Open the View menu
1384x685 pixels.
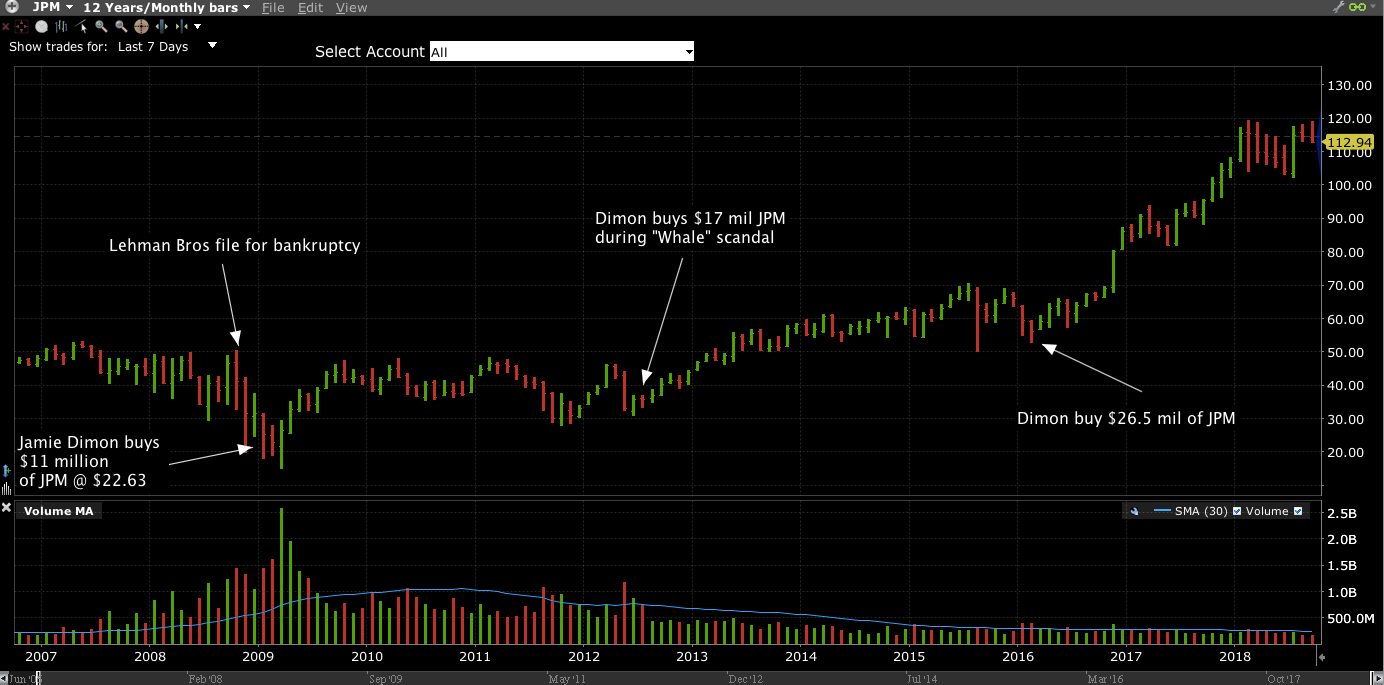pyautogui.click(x=351, y=7)
